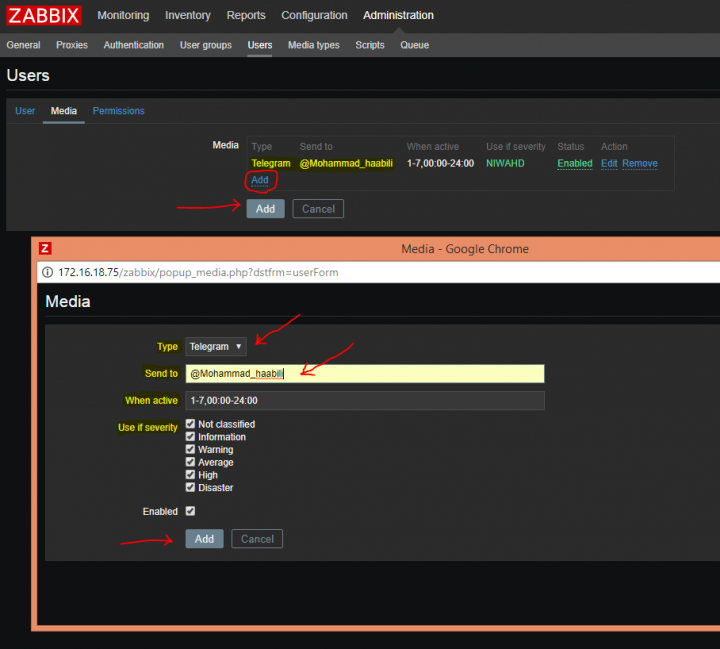Click Enabled status link for Telegram media
This screenshot has width=720, height=649.
(x=575, y=164)
